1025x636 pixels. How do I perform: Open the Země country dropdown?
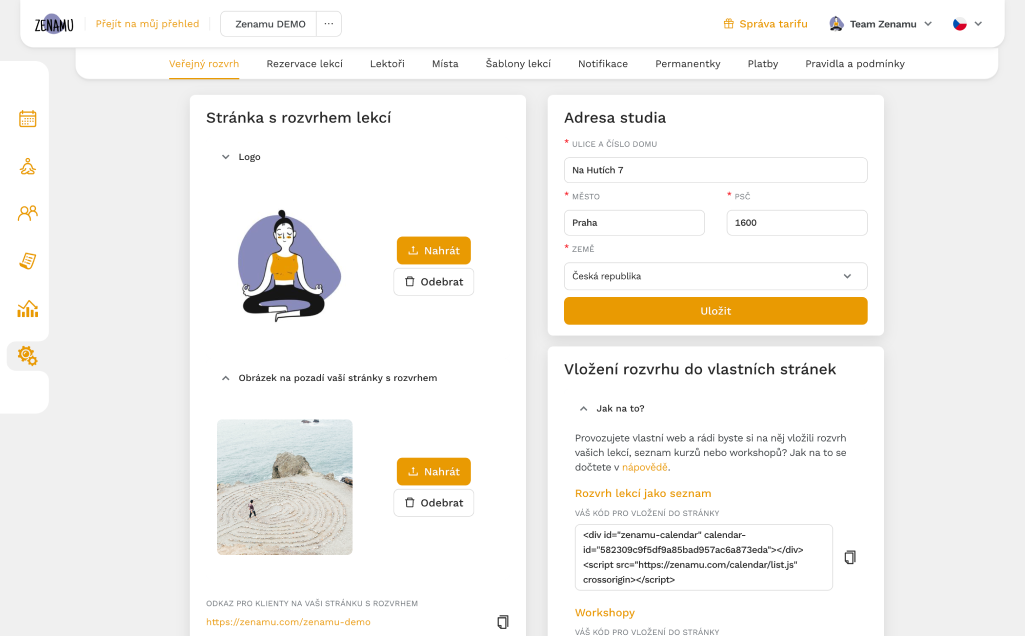point(716,276)
